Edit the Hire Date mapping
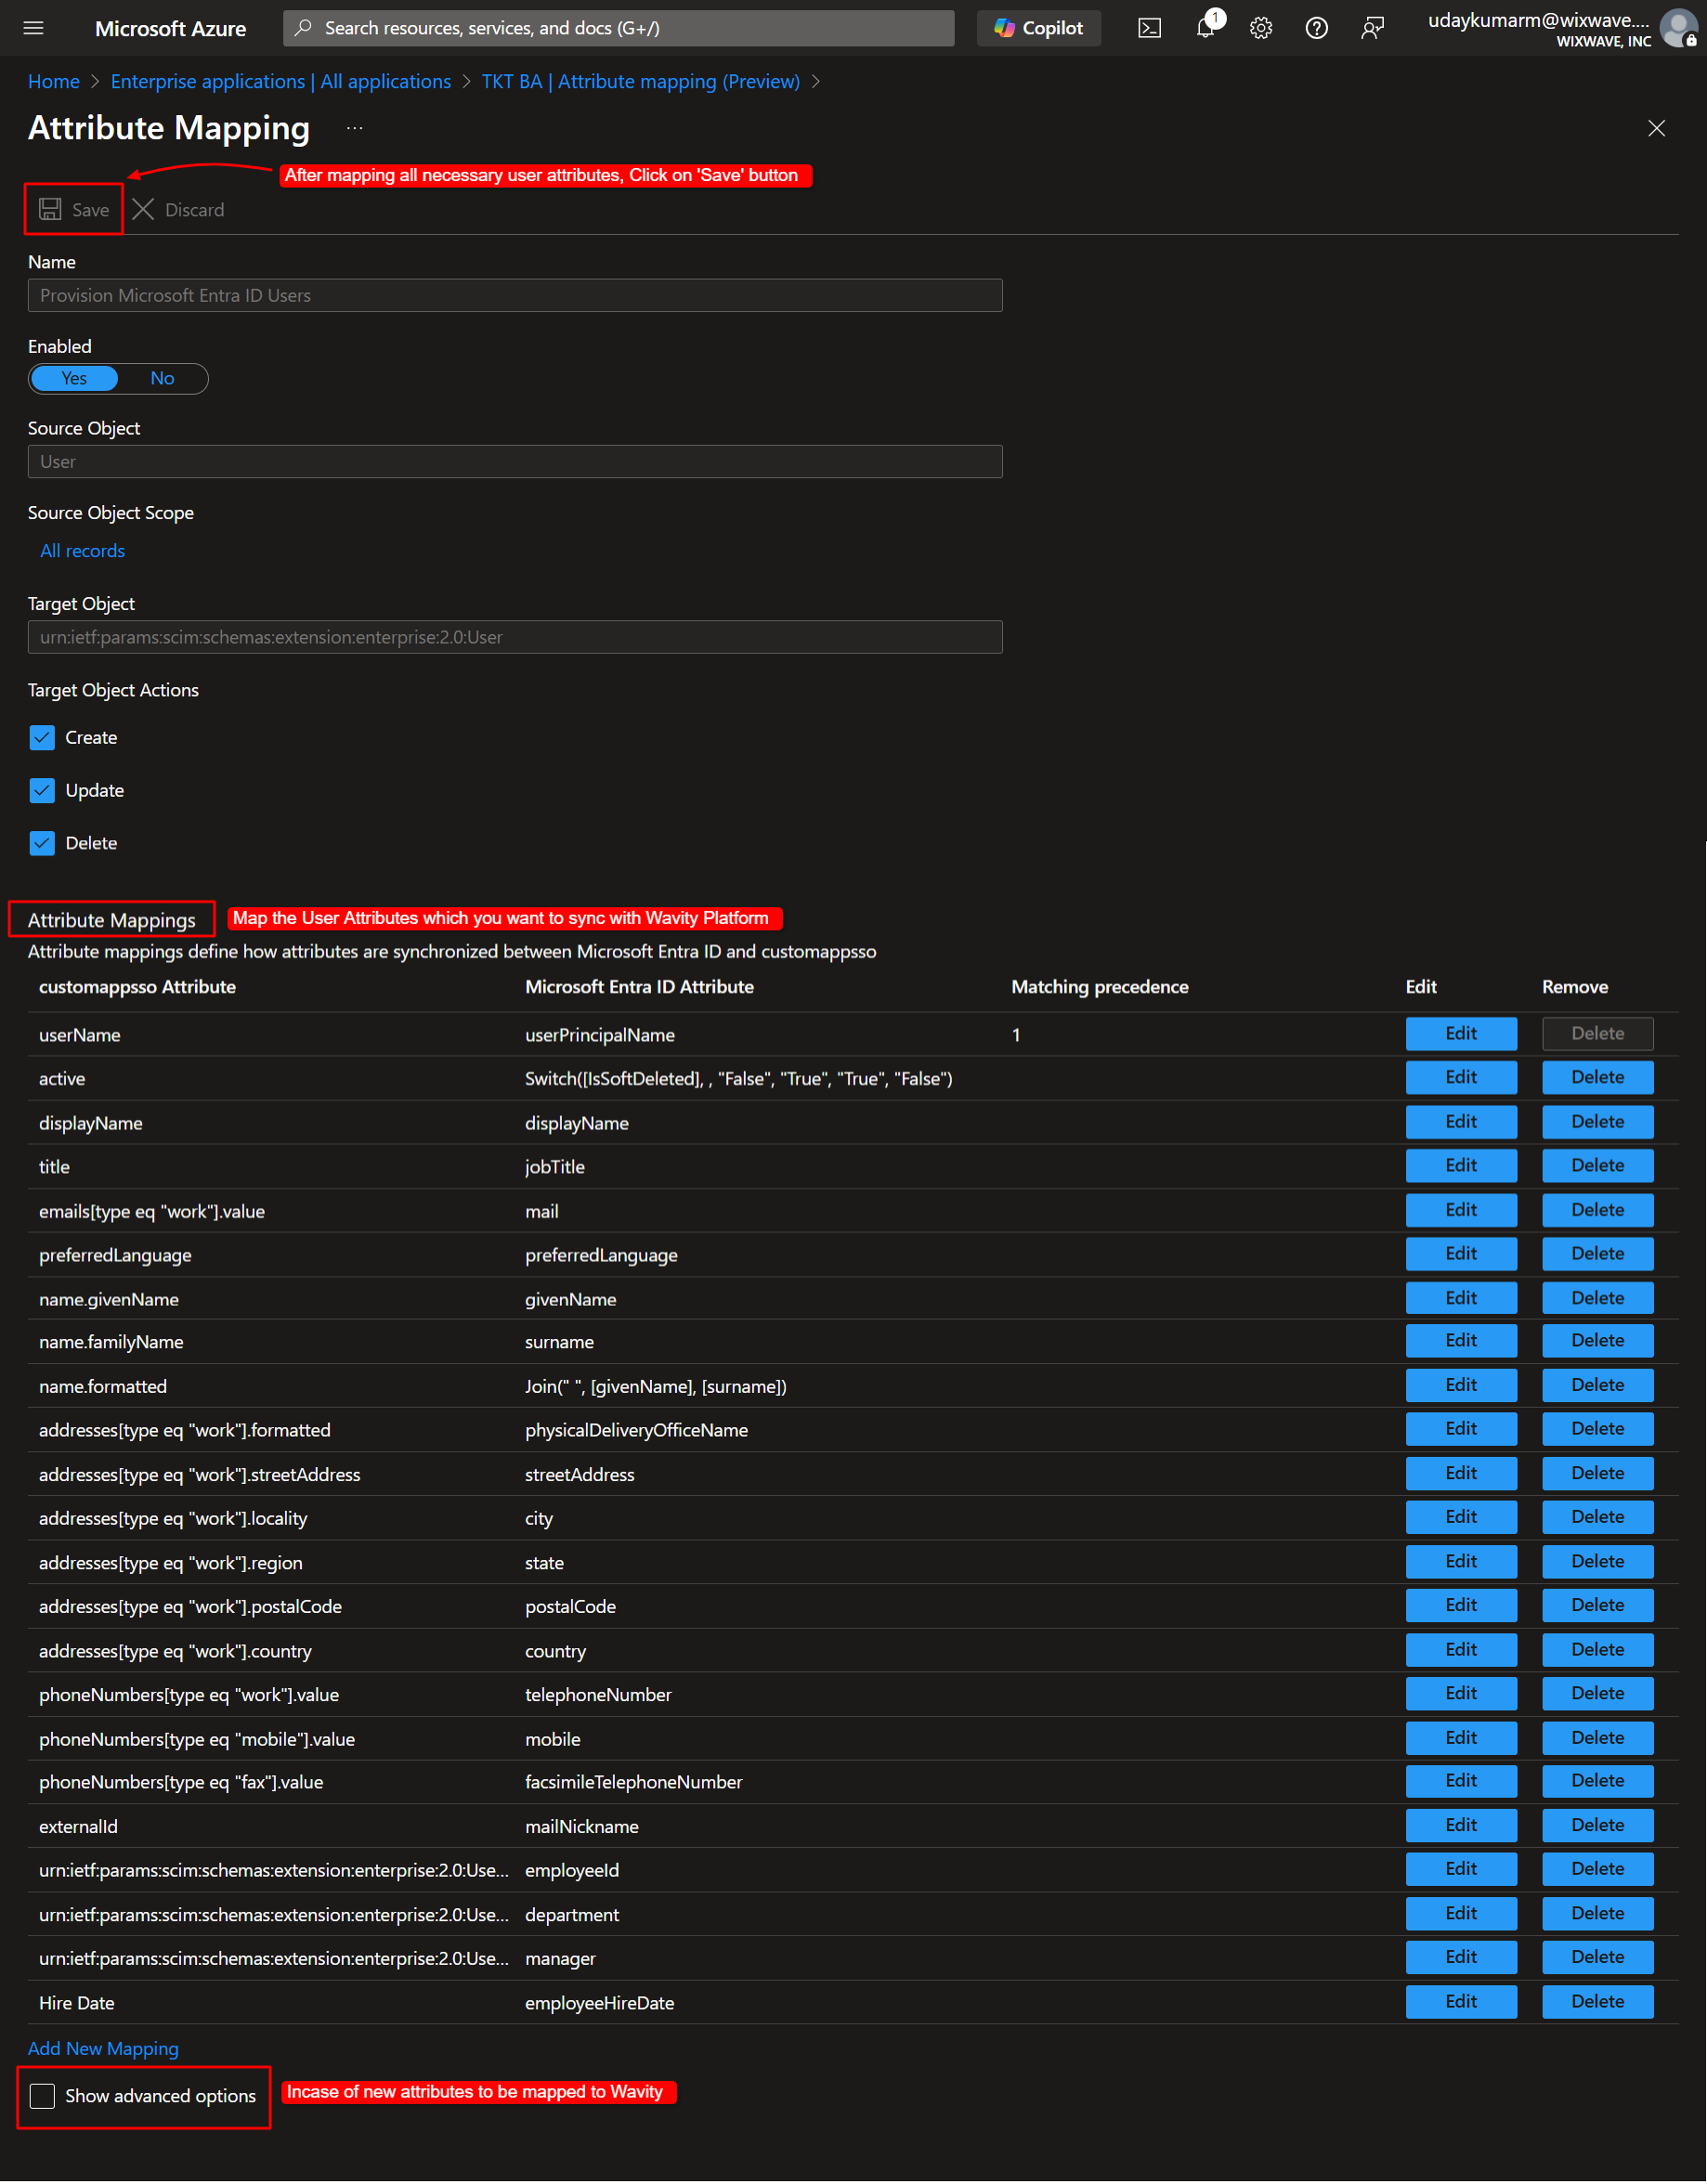The width and height of the screenshot is (1707, 2184). [1461, 2001]
